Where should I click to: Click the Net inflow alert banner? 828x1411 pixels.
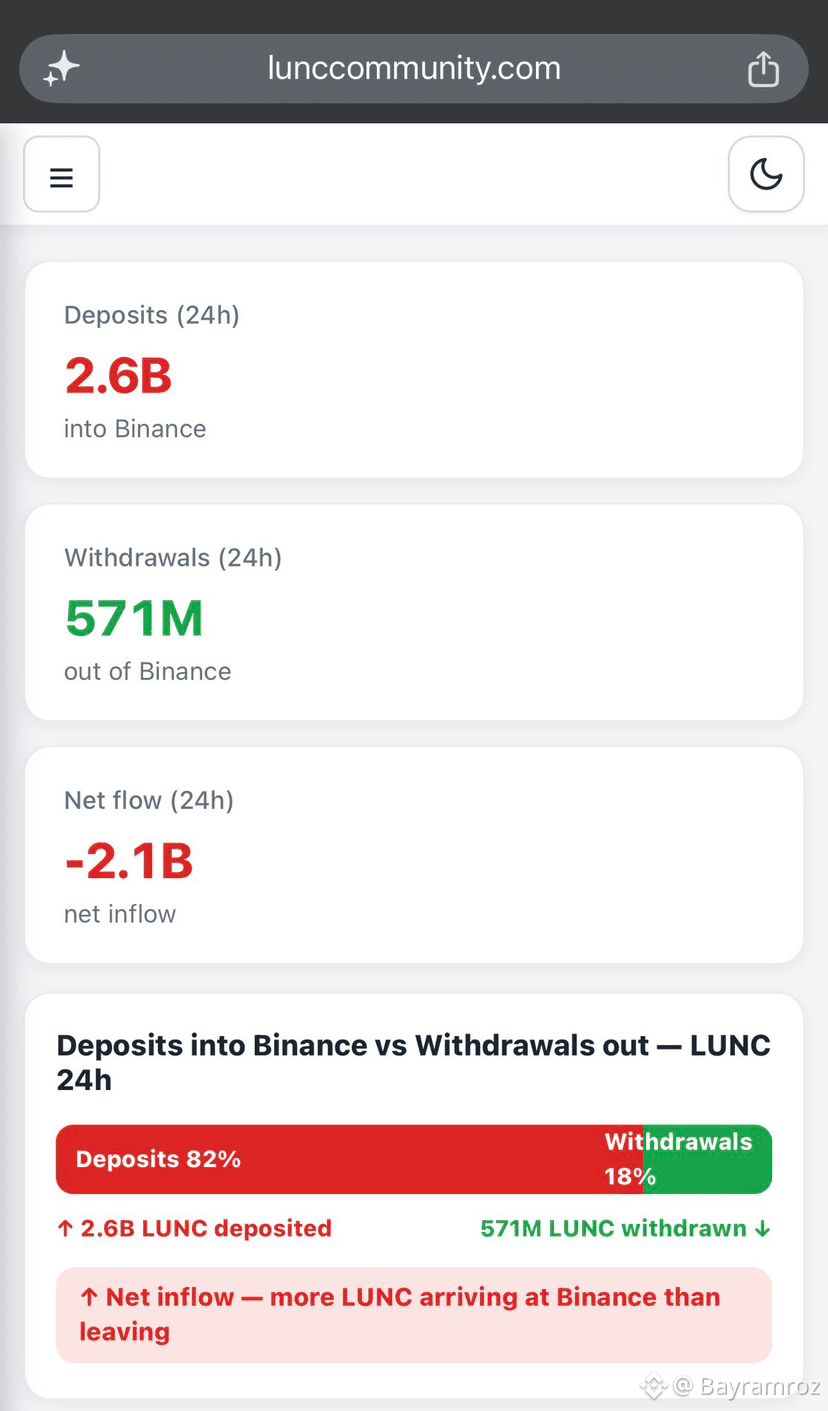pos(414,1315)
